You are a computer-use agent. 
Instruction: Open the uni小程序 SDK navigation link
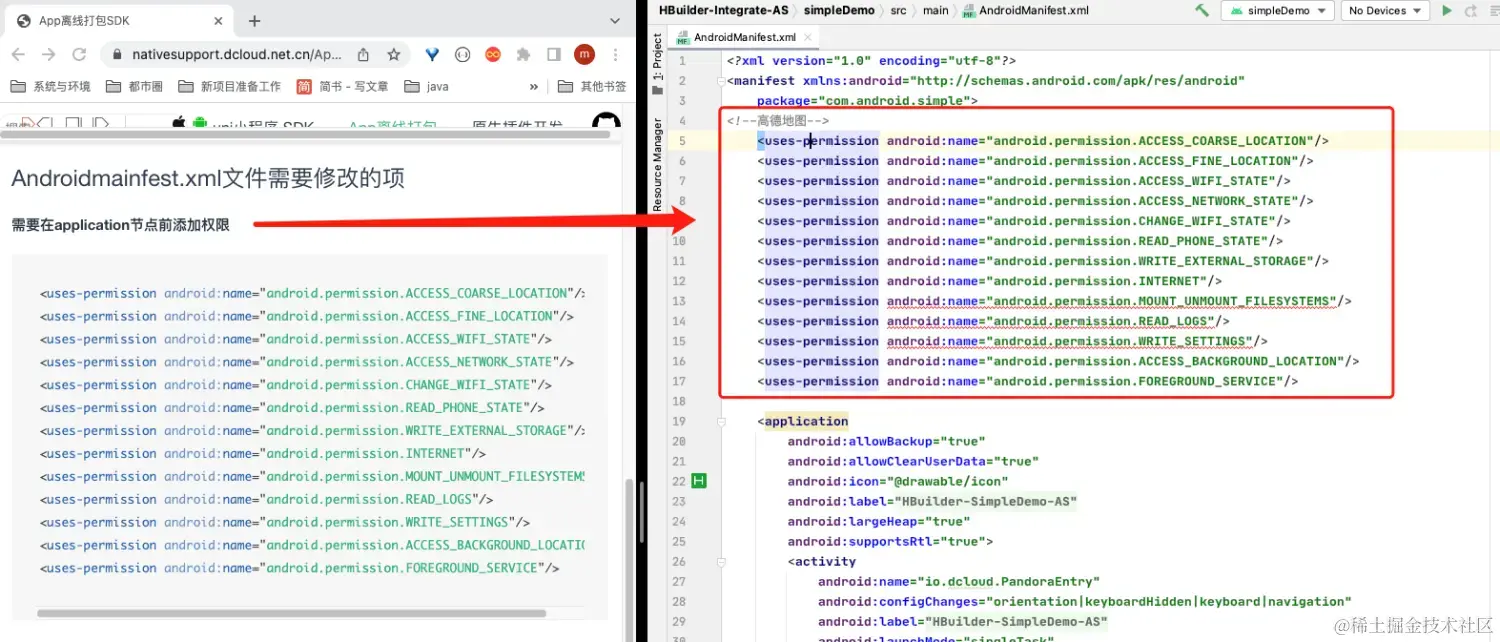263,125
